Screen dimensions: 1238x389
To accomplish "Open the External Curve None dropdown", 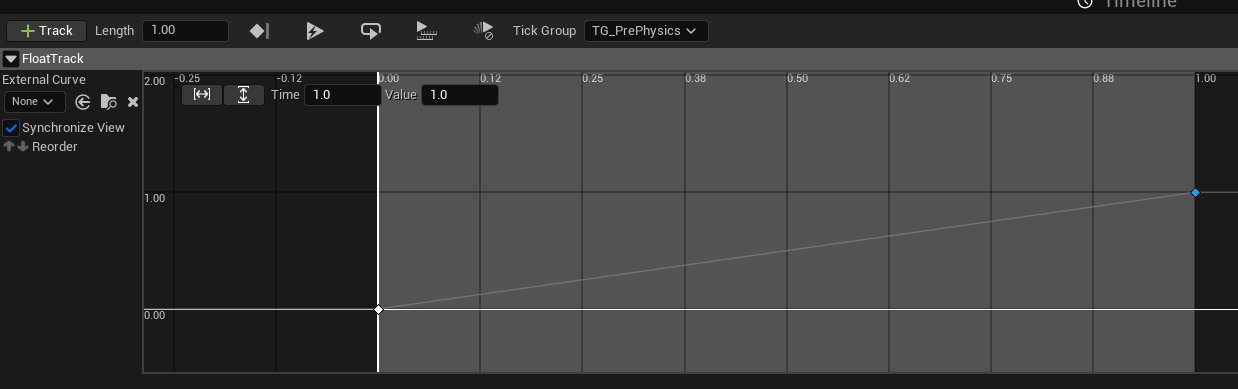I will tap(35, 102).
